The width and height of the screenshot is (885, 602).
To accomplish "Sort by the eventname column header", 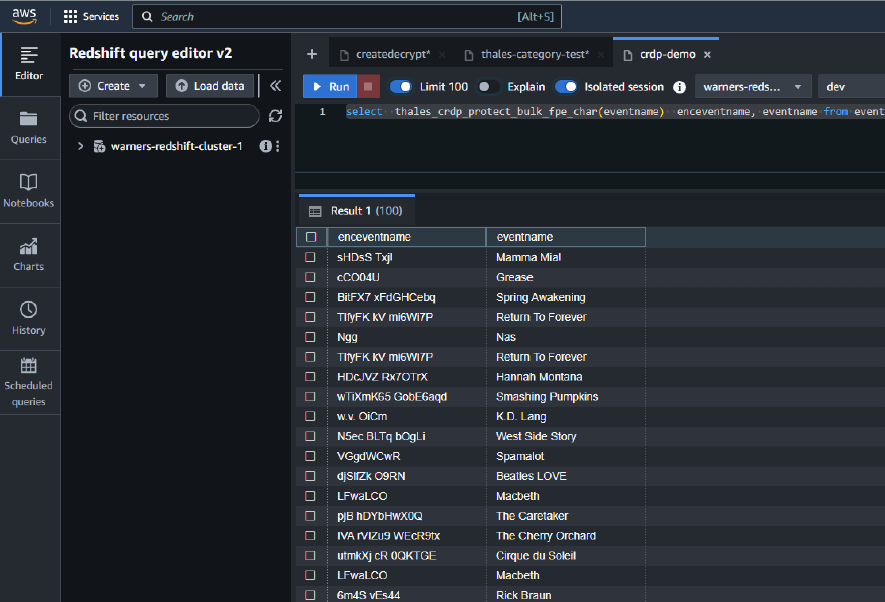I will (x=565, y=237).
